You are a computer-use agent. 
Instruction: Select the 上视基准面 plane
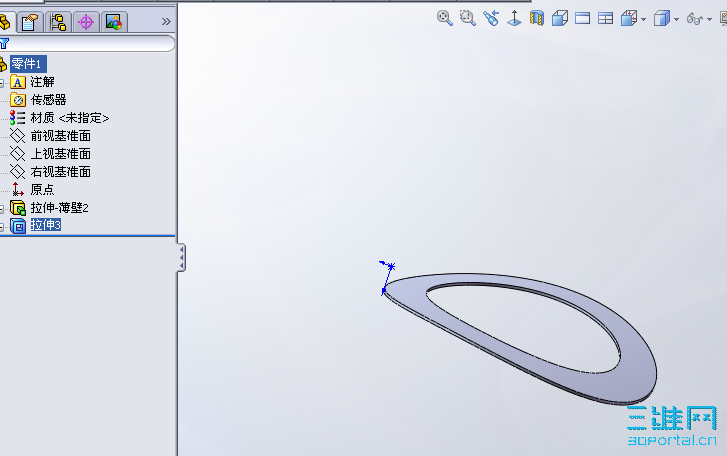point(60,154)
